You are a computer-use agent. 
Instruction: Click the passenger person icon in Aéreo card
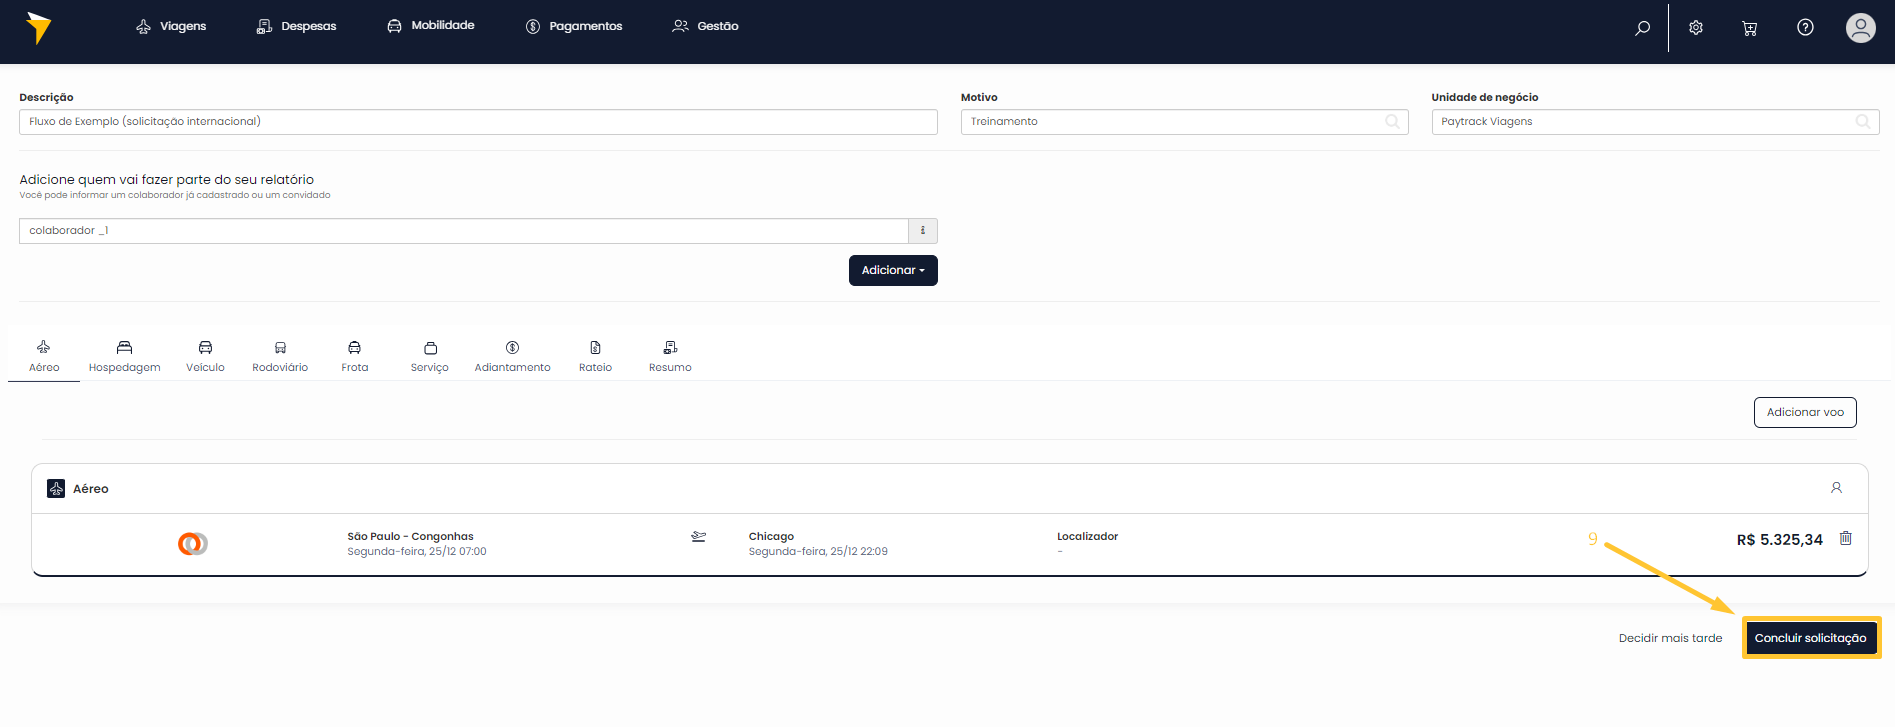click(1836, 488)
